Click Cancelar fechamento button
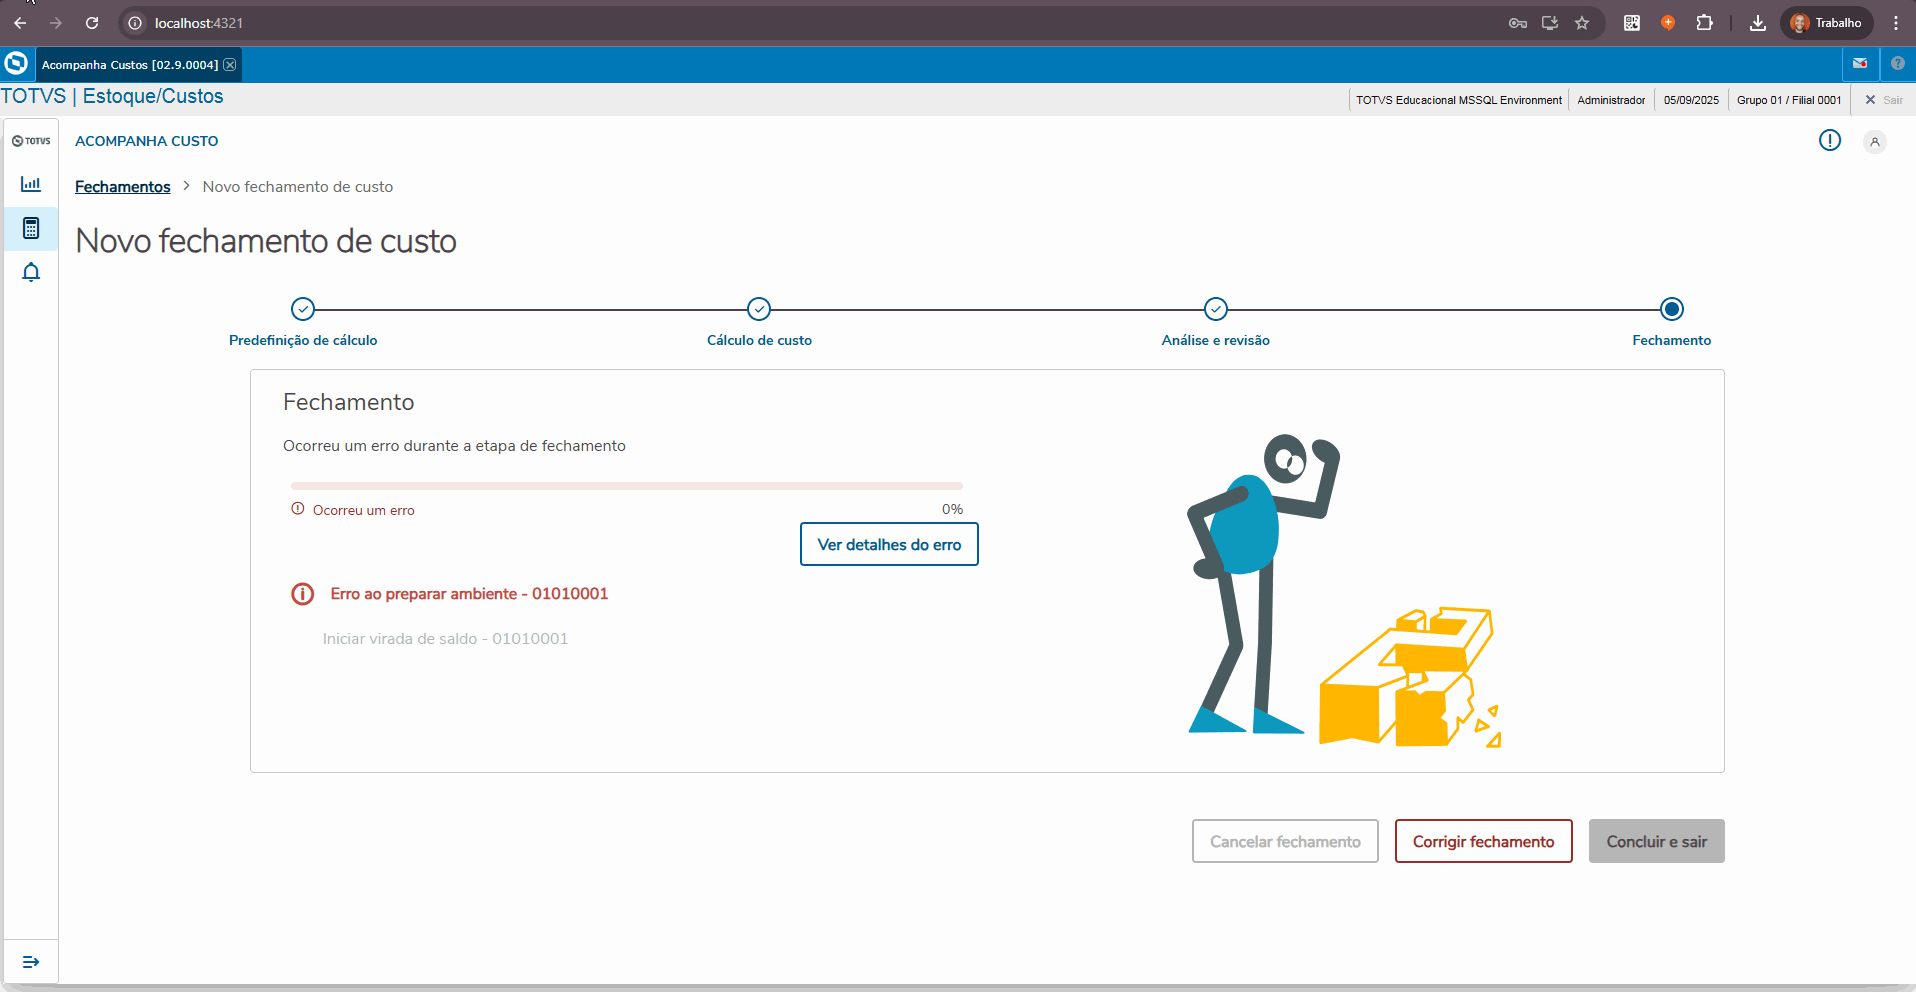 [1285, 842]
